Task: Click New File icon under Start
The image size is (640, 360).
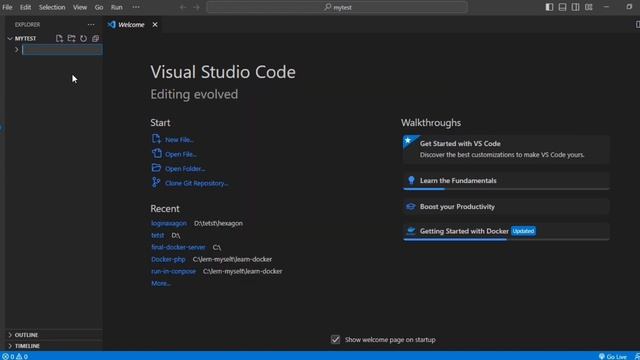Action: tap(156, 139)
